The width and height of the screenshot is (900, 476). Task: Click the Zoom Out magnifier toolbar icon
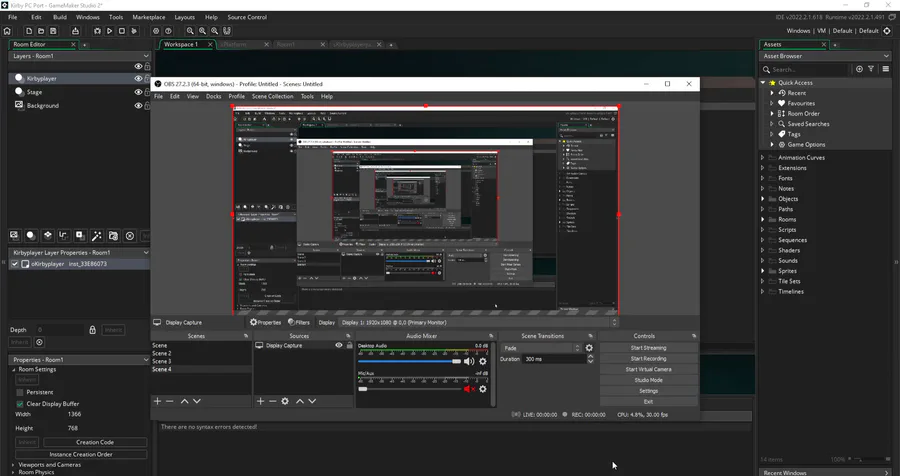pos(190,31)
